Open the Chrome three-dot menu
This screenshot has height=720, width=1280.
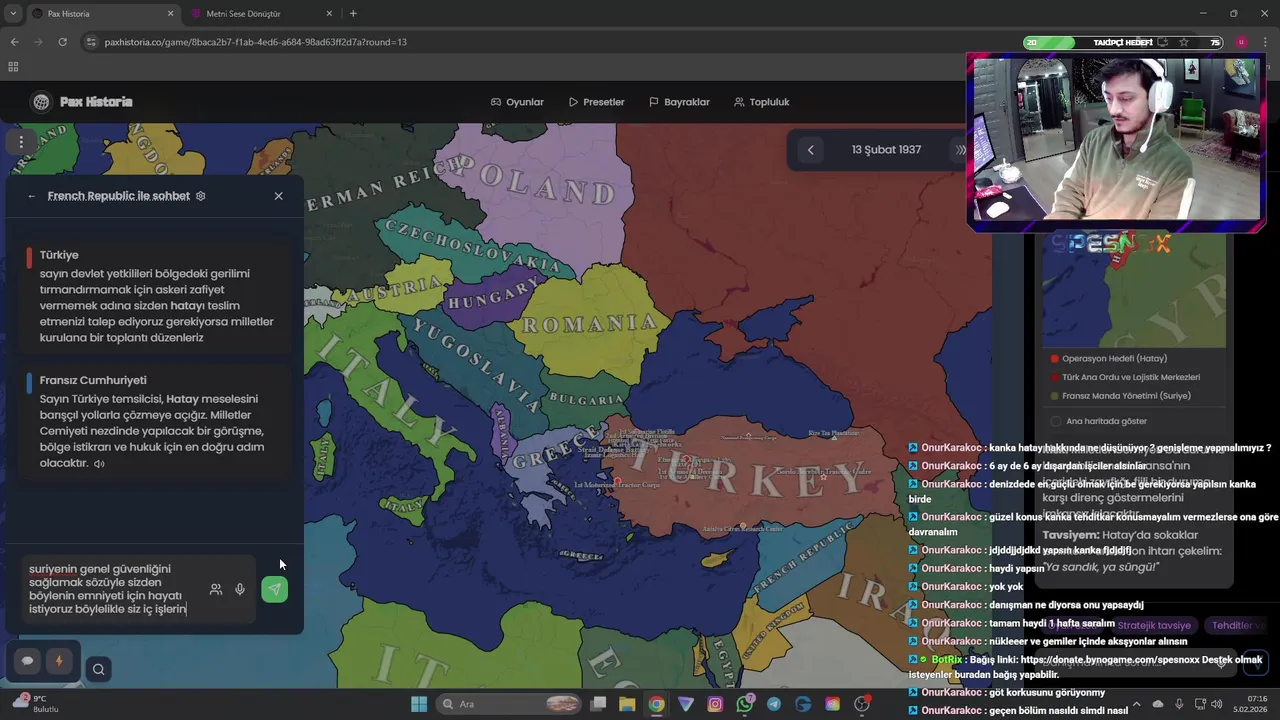point(1265,42)
